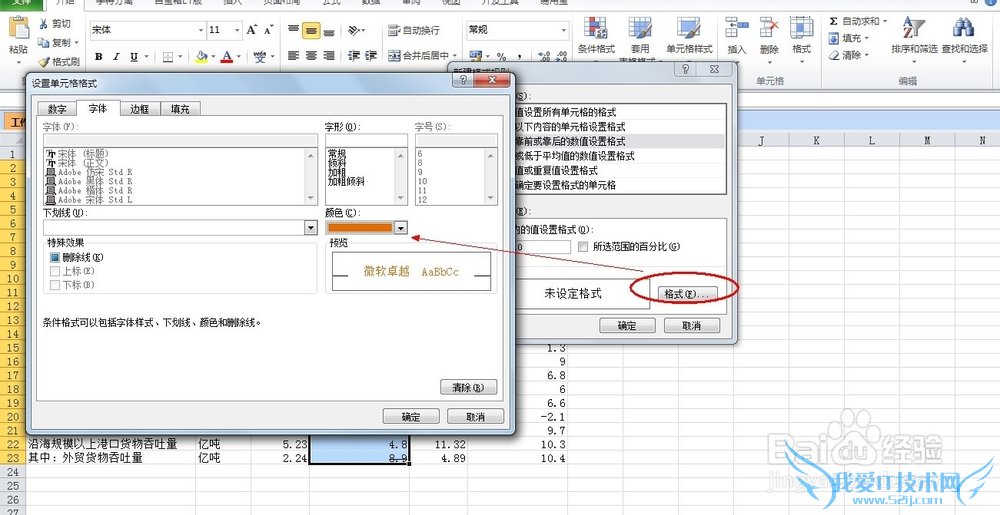Switch to the 数字 tab in Format Cells
Image resolution: width=1000 pixels, height=515 pixels.
(x=57, y=110)
